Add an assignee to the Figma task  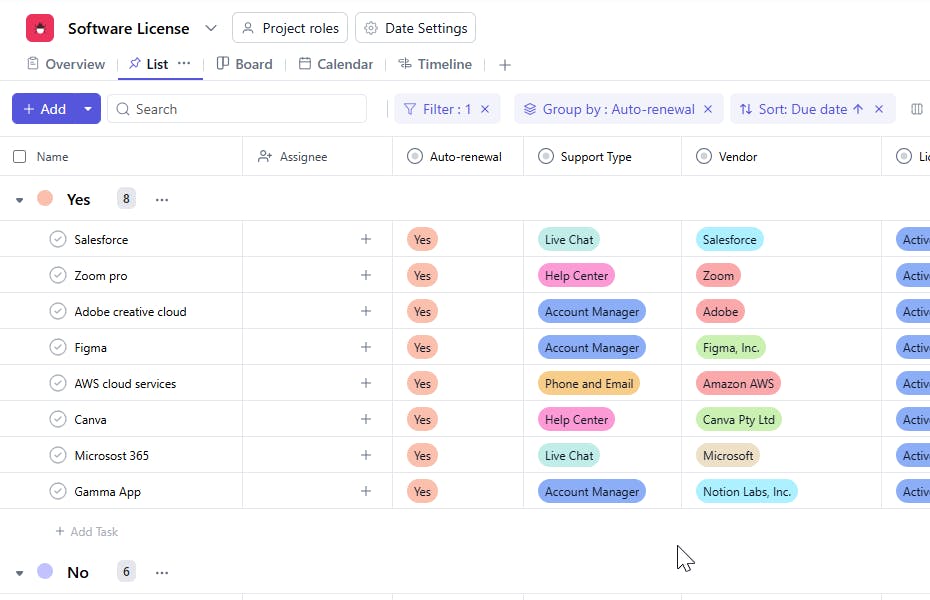pos(366,347)
